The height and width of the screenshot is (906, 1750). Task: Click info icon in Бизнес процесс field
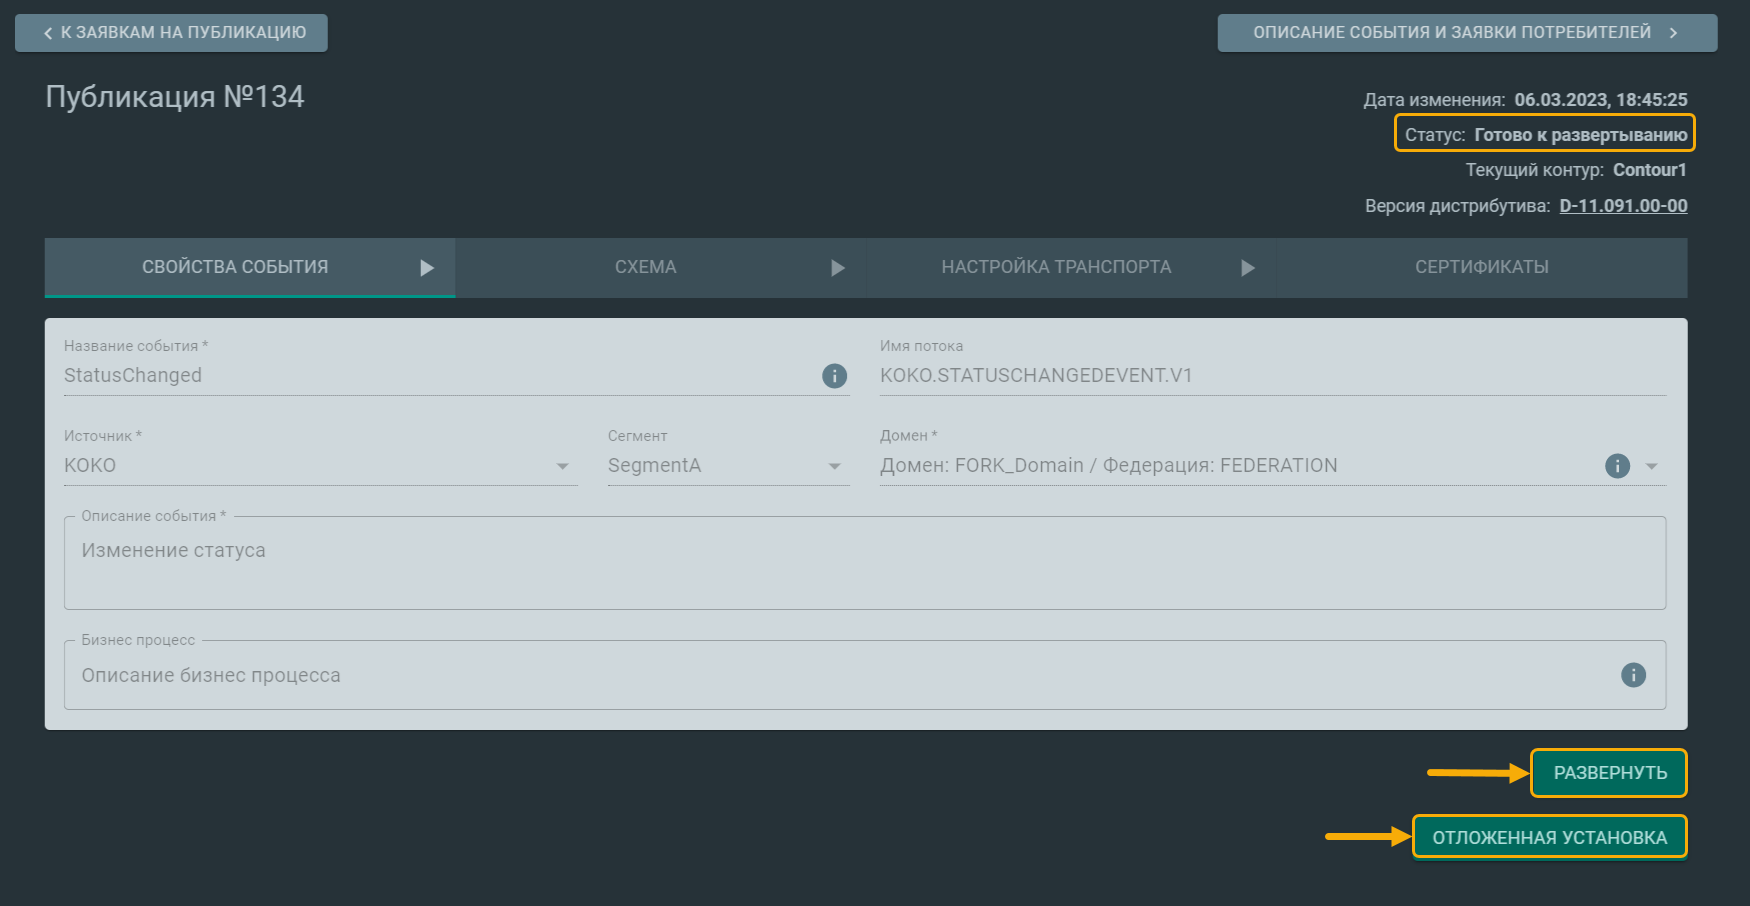(x=1632, y=675)
